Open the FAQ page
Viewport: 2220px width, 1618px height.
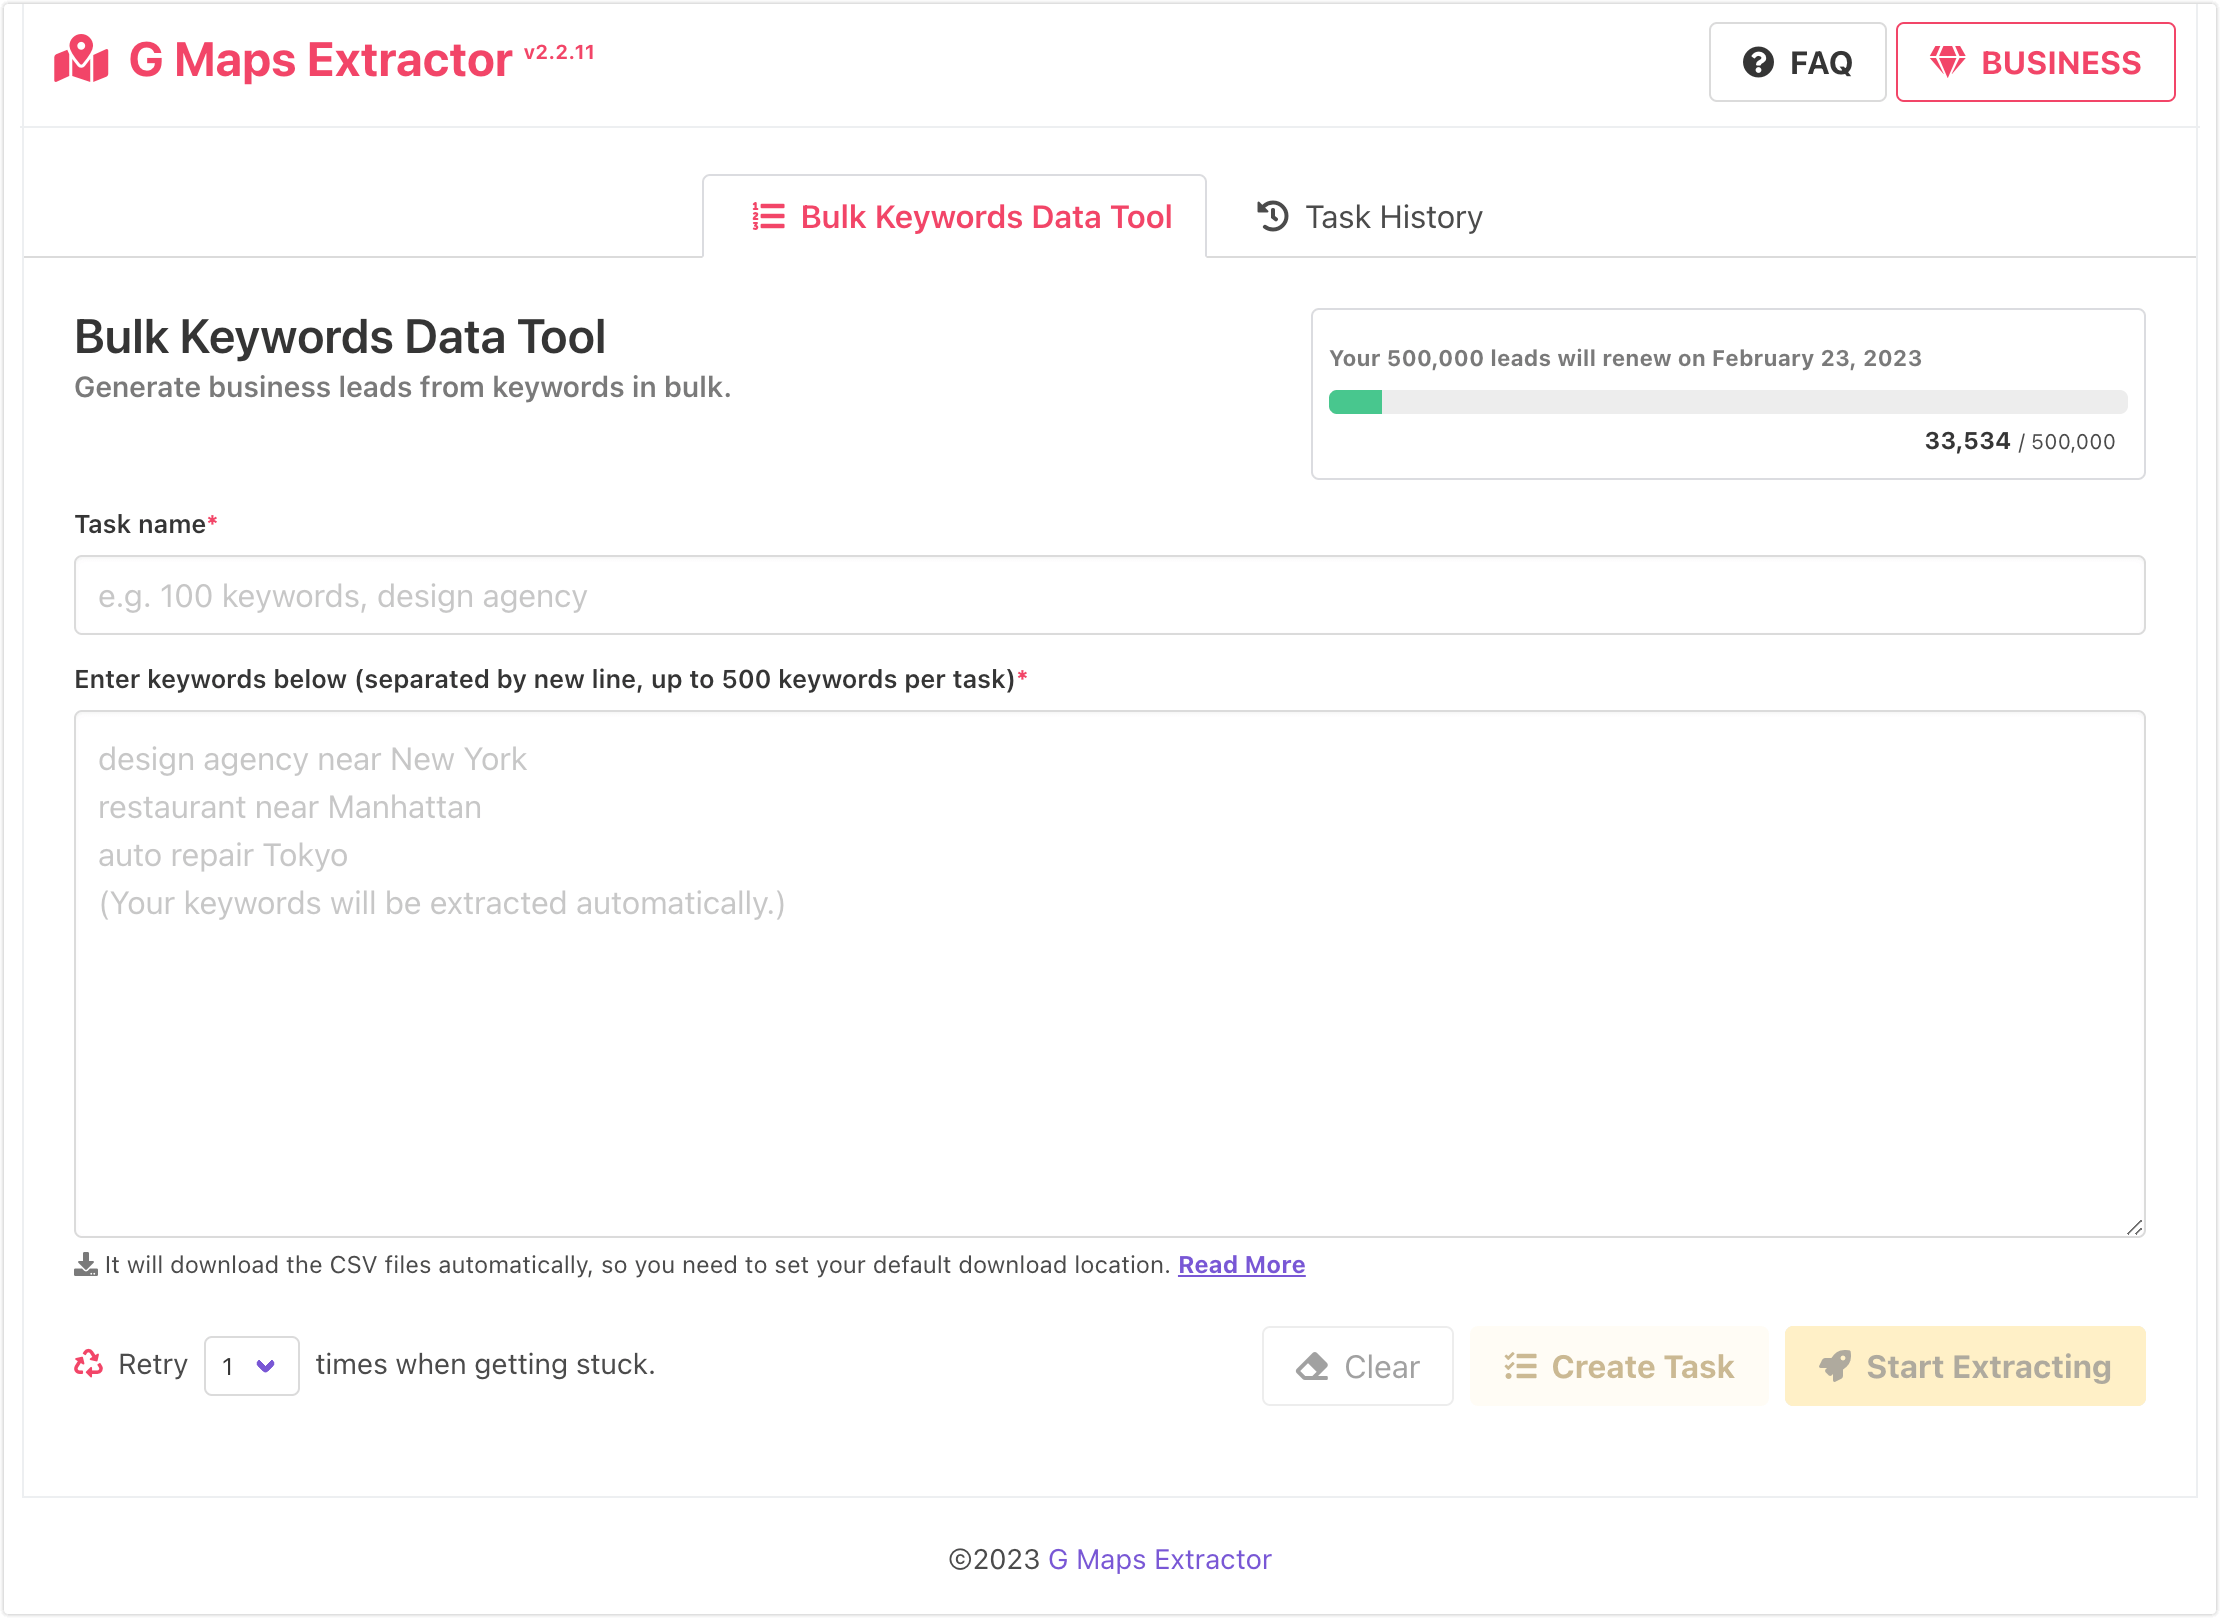pyautogui.click(x=1797, y=62)
